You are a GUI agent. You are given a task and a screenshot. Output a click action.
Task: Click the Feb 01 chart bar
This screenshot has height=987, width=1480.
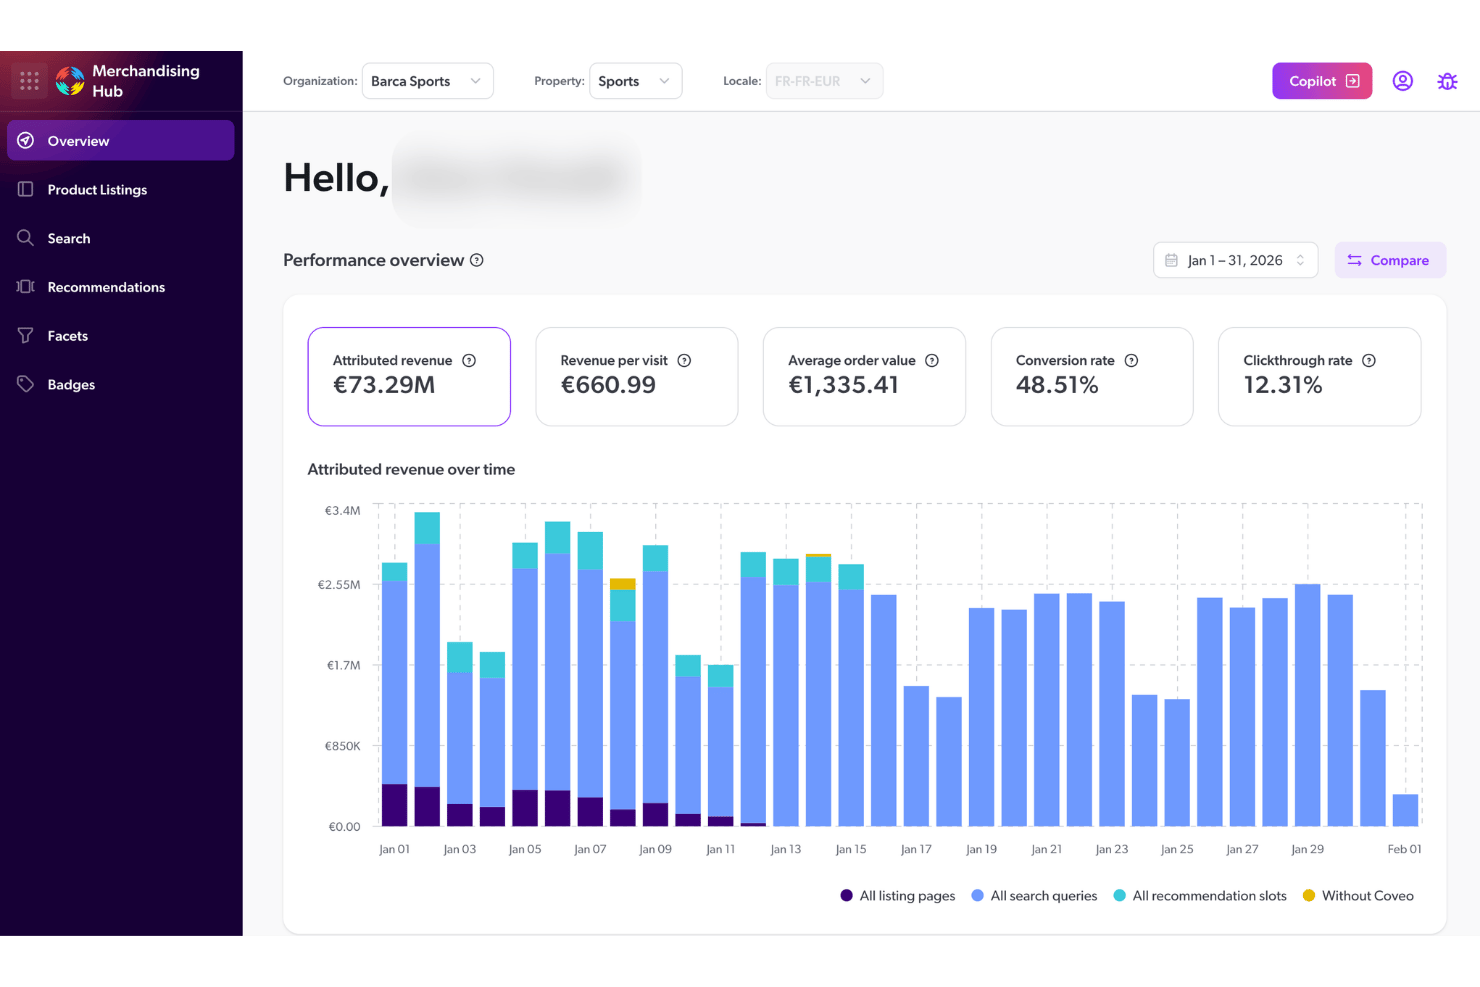tap(1405, 810)
